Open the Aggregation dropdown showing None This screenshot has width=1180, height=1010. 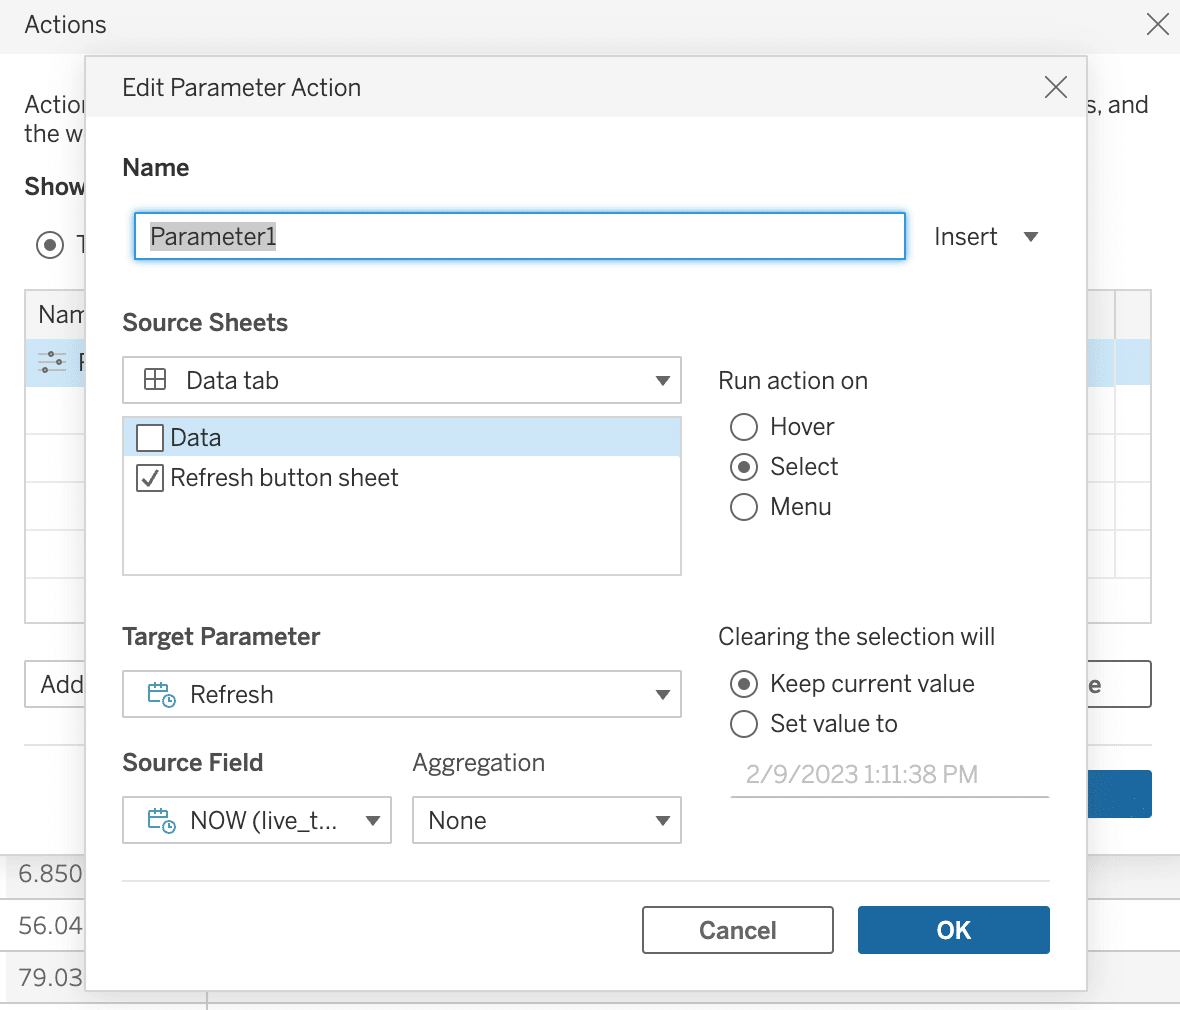pyautogui.click(x=662, y=820)
